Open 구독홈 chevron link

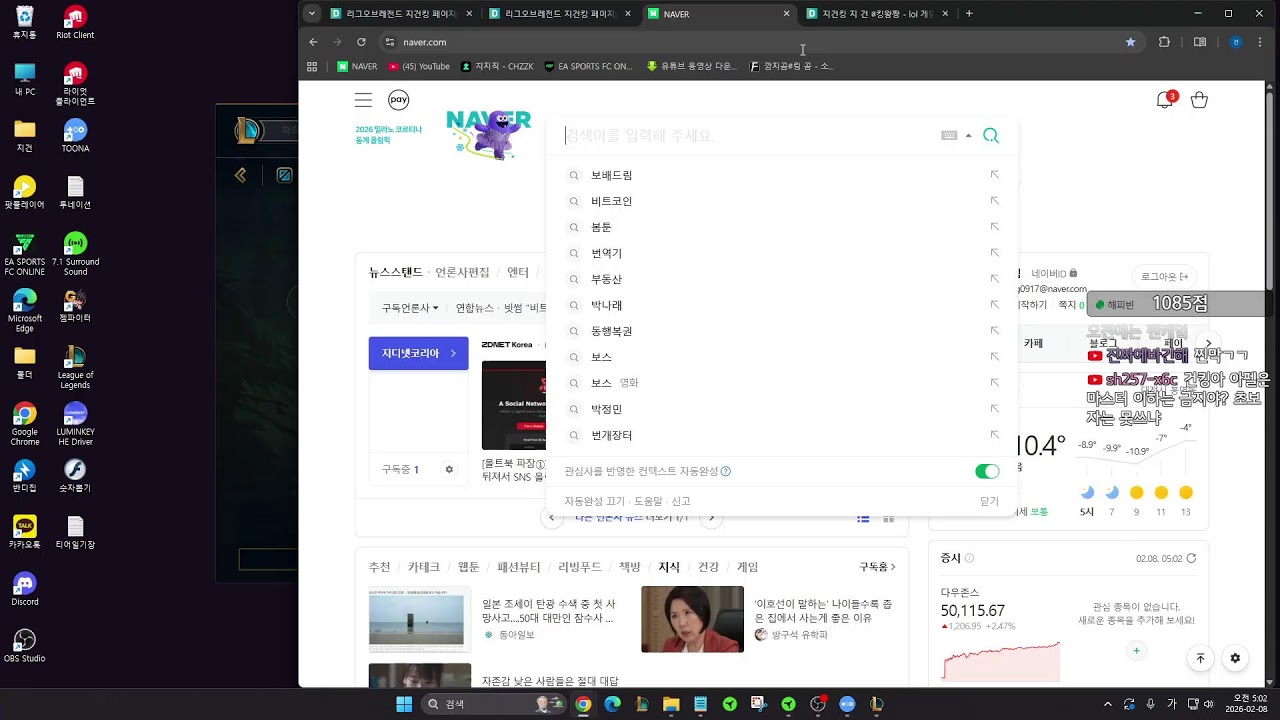click(x=877, y=567)
